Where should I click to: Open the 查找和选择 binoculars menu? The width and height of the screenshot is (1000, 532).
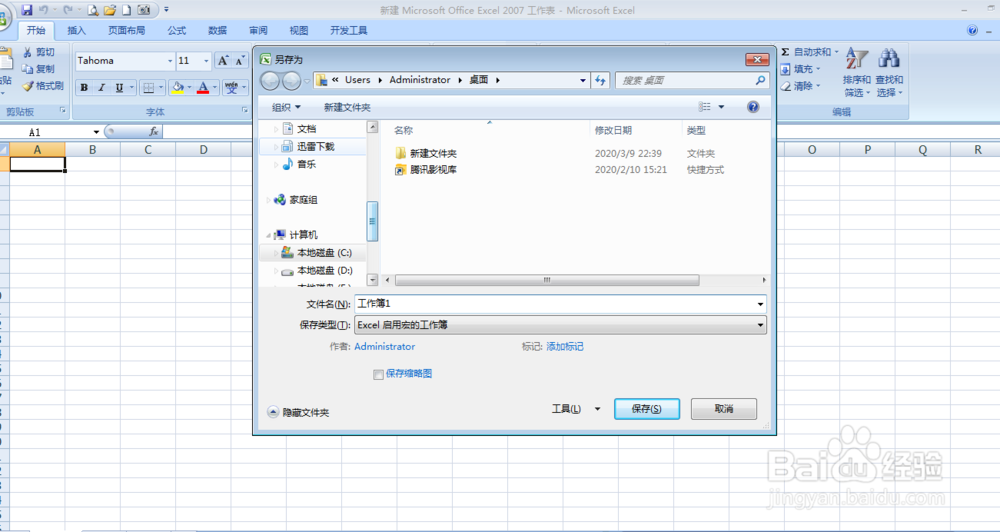pos(889,72)
